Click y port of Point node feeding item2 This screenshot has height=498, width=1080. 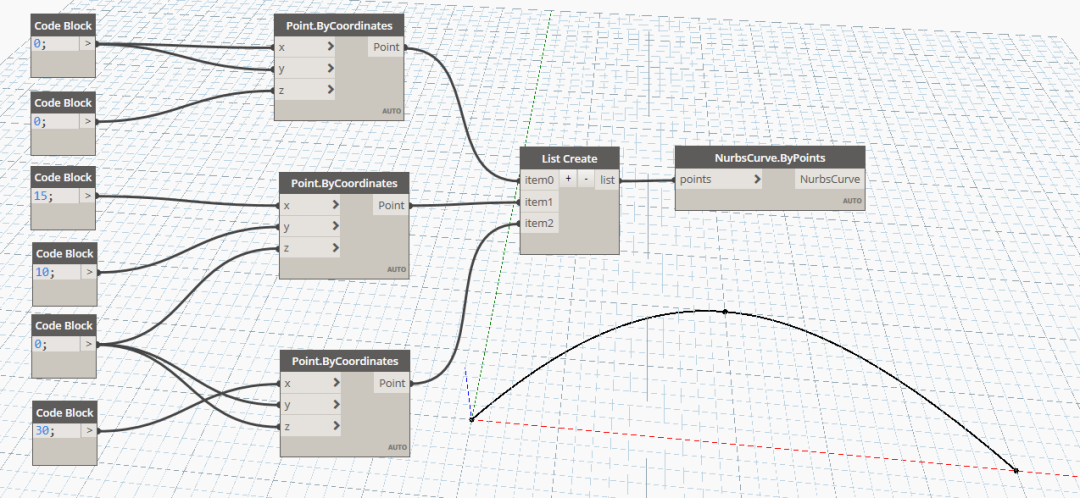(311, 404)
